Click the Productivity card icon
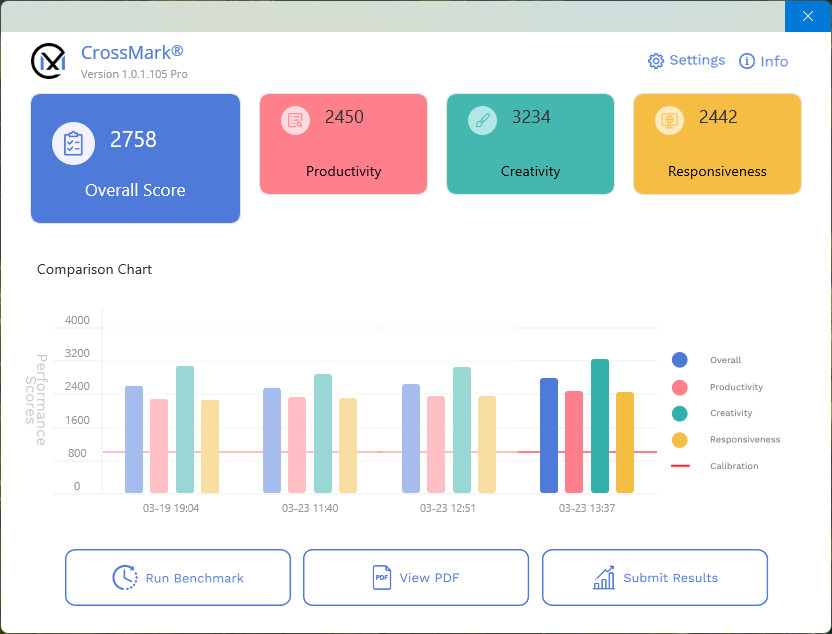832x634 pixels. pos(295,120)
